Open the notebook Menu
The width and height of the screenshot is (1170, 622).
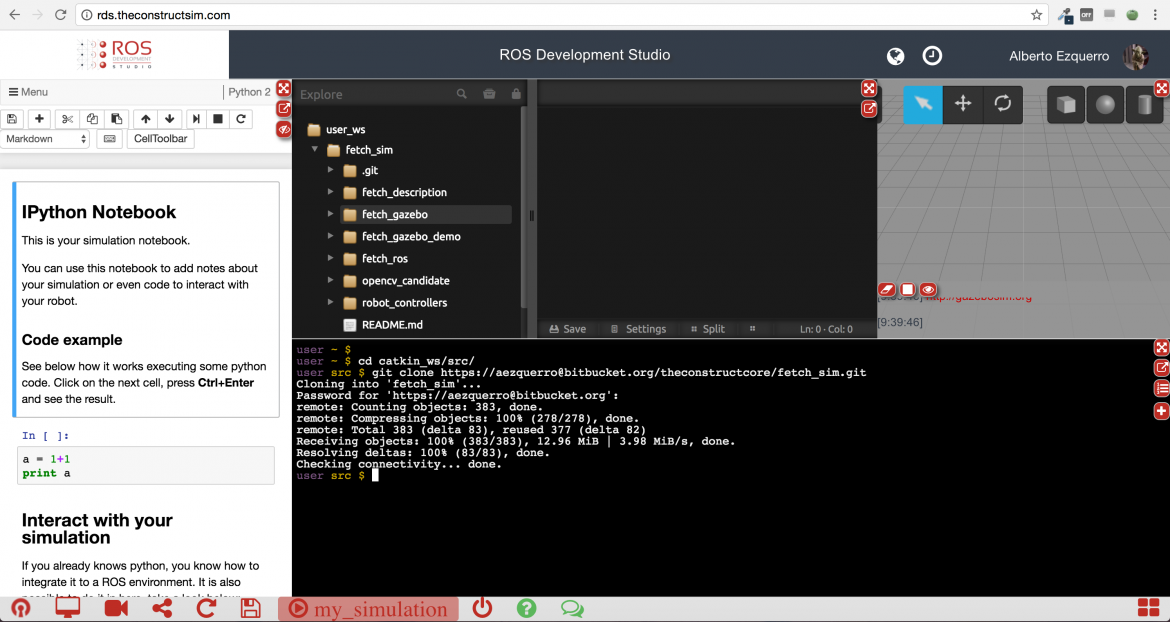click(x=28, y=92)
